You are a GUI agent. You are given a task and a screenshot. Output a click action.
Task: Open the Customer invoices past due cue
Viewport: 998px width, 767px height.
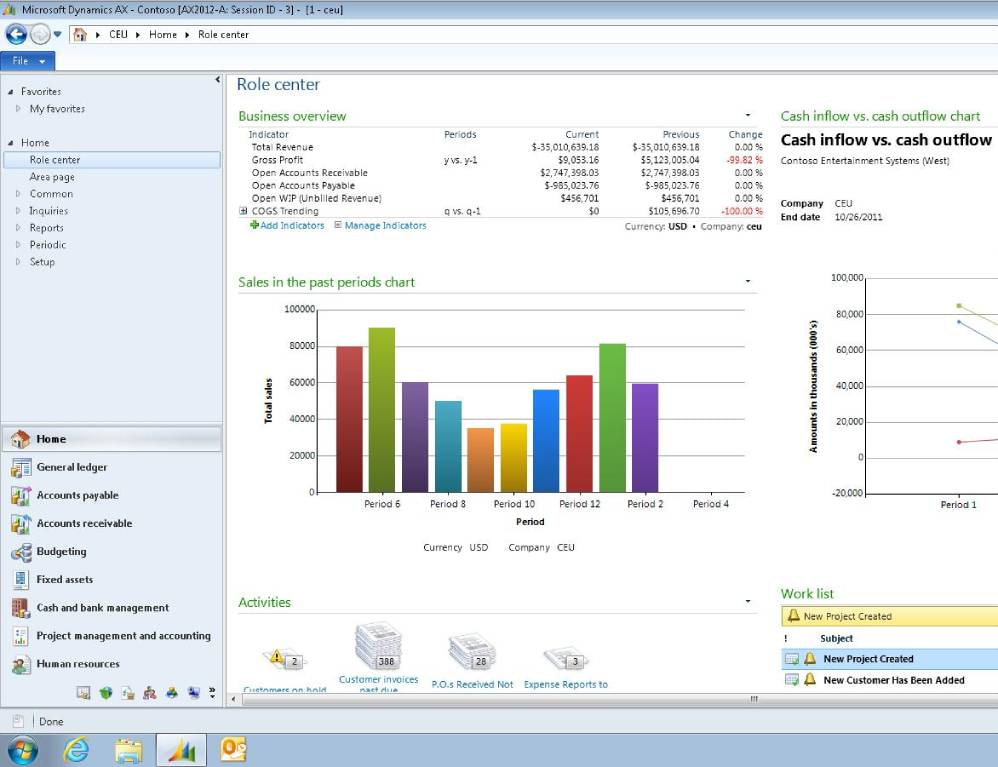(379, 656)
